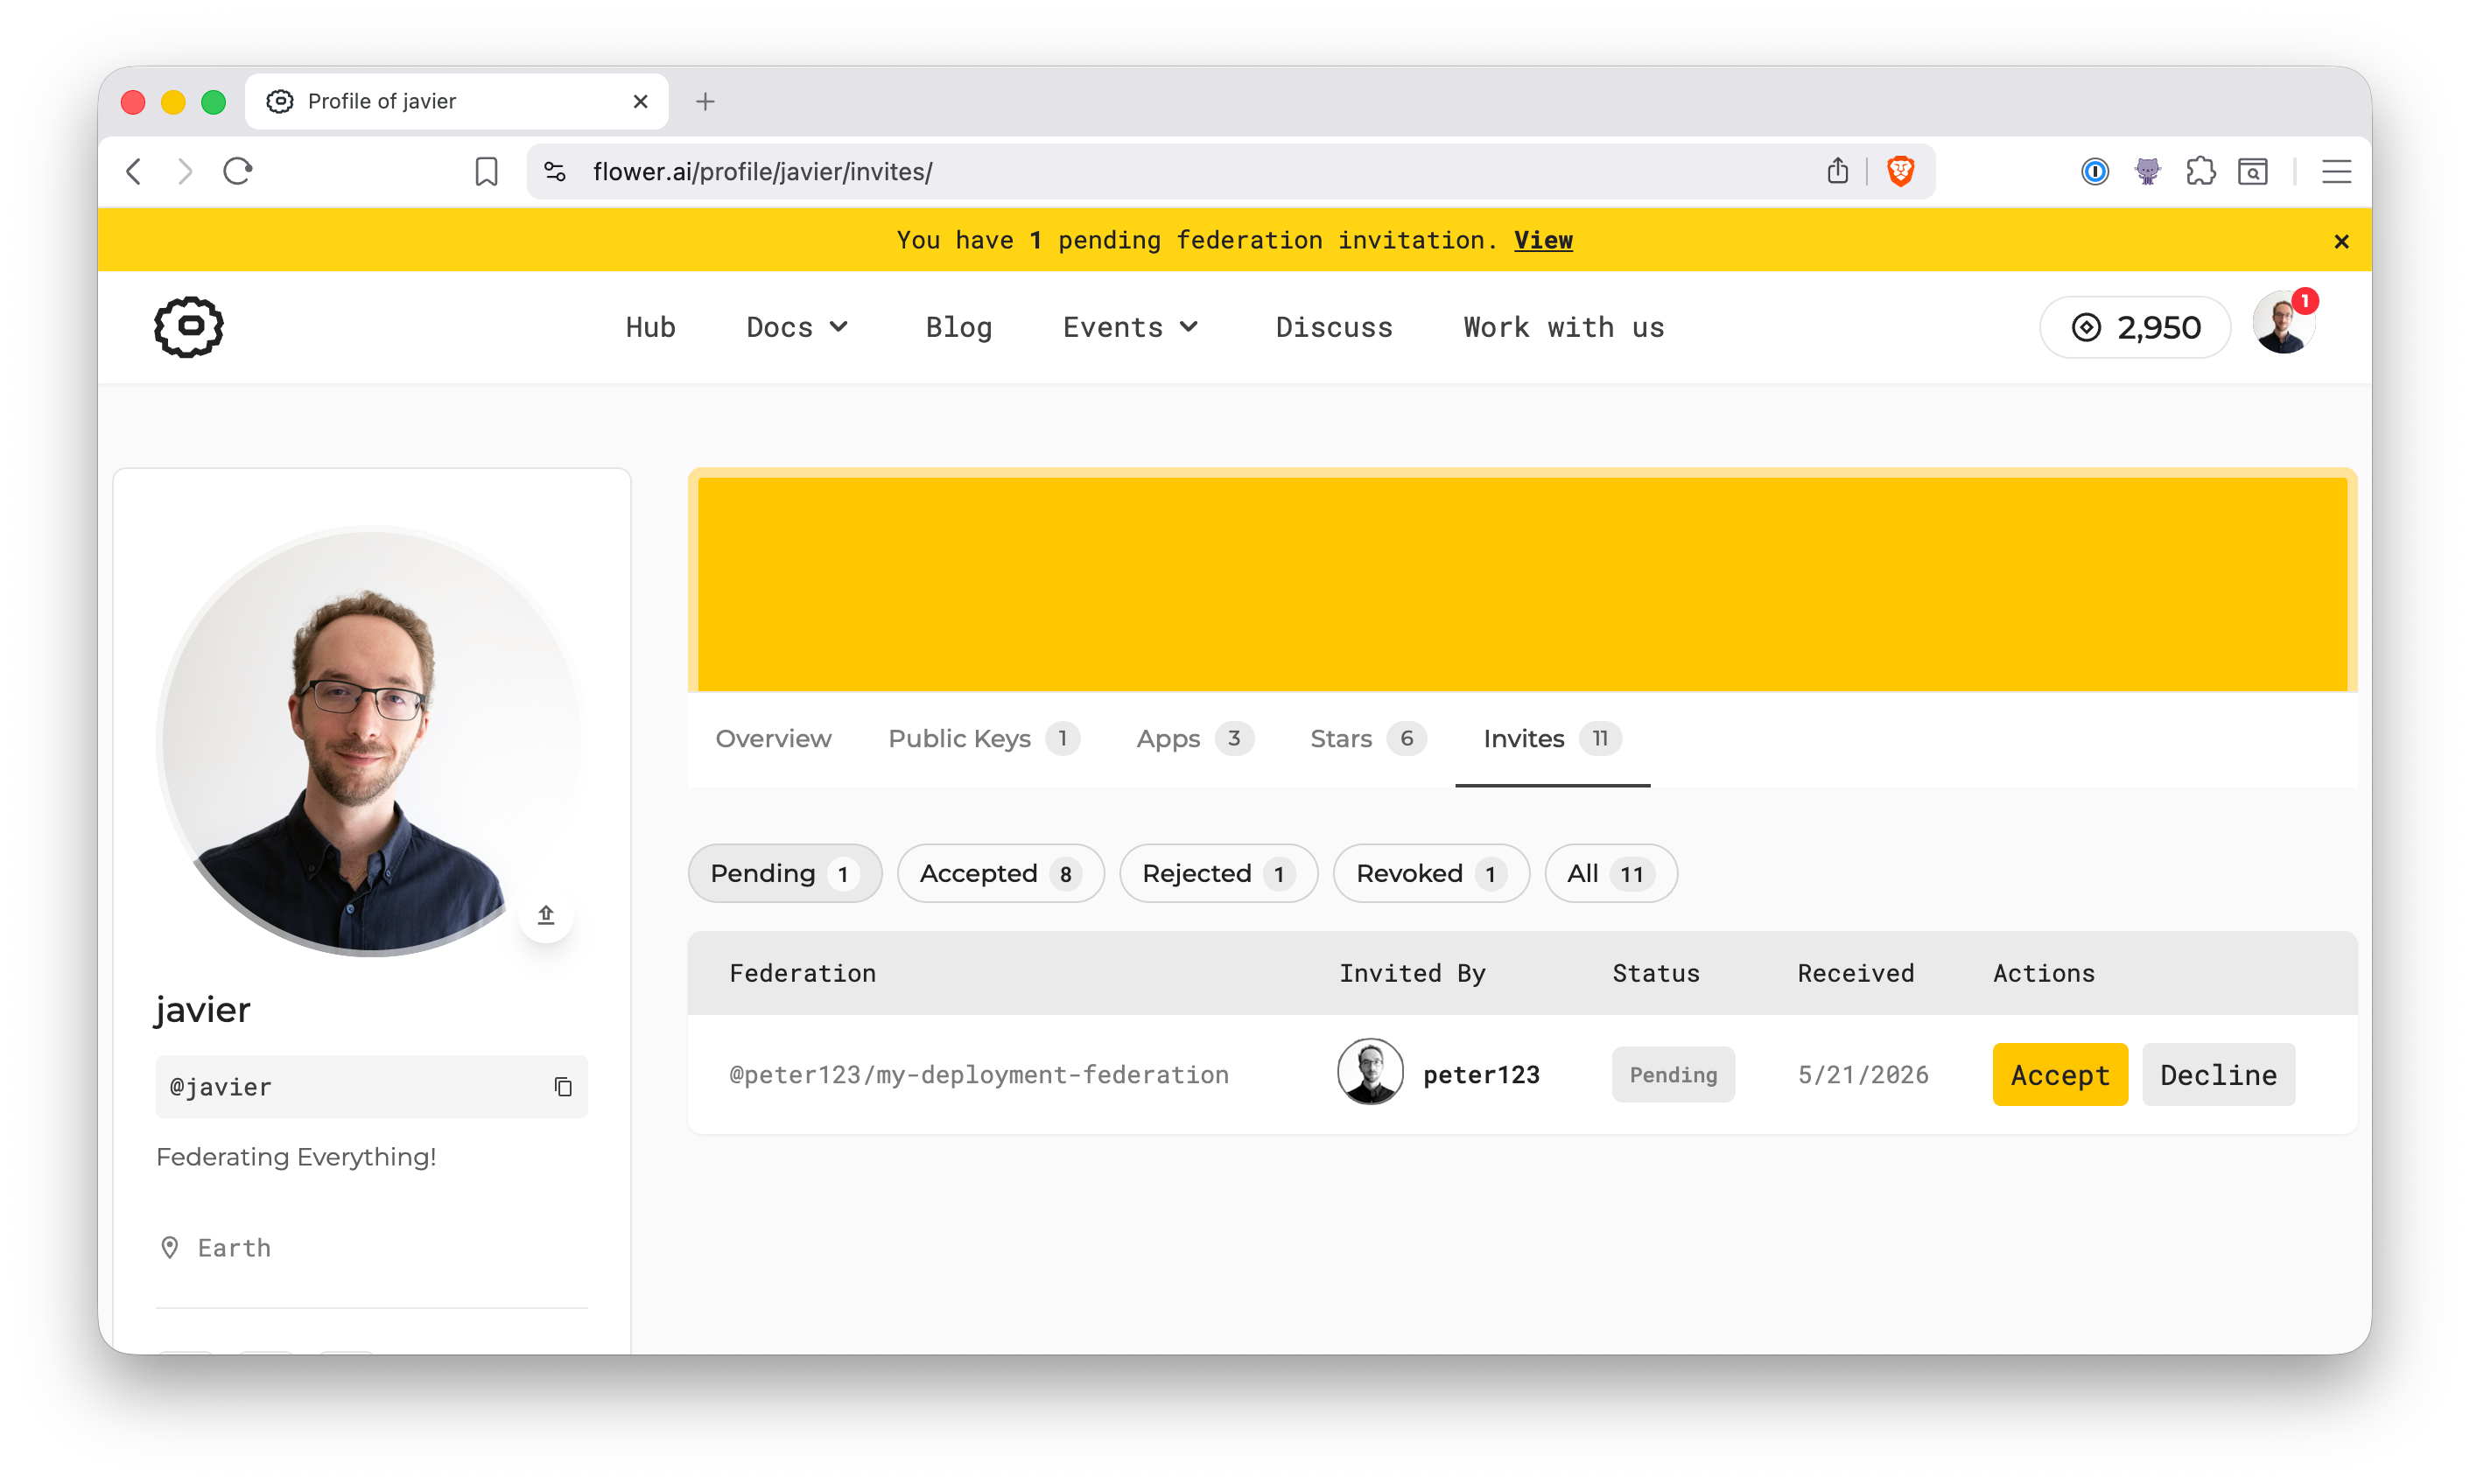The height and width of the screenshot is (1484, 2470).
Task: Close the Profile of javier tab
Action: pyautogui.click(x=641, y=101)
